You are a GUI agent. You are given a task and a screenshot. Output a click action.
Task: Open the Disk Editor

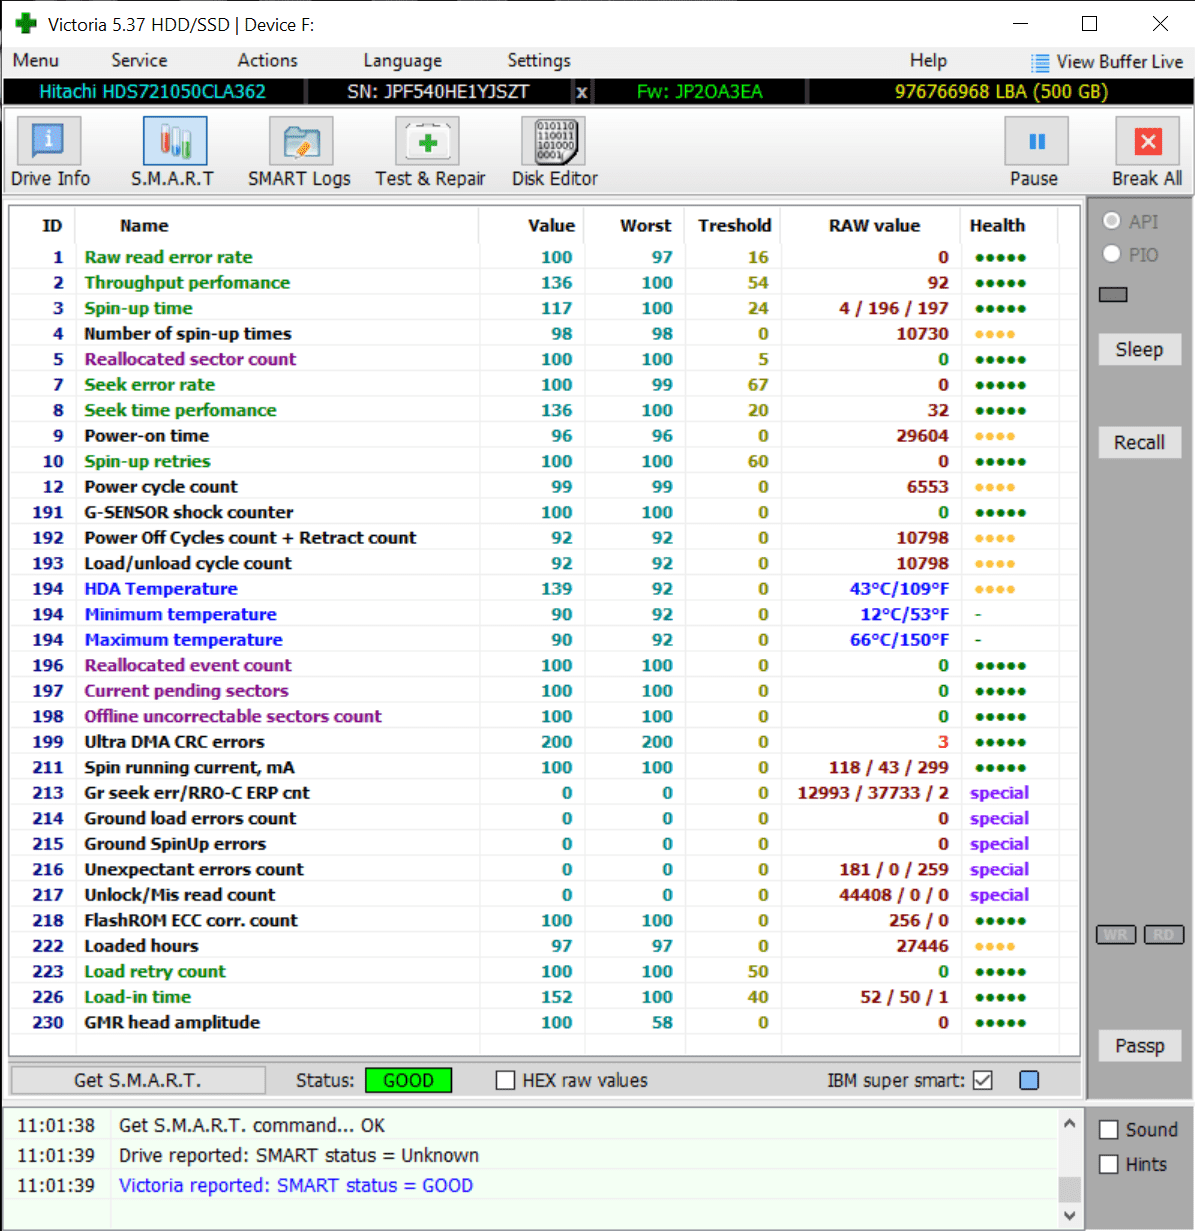tap(553, 142)
